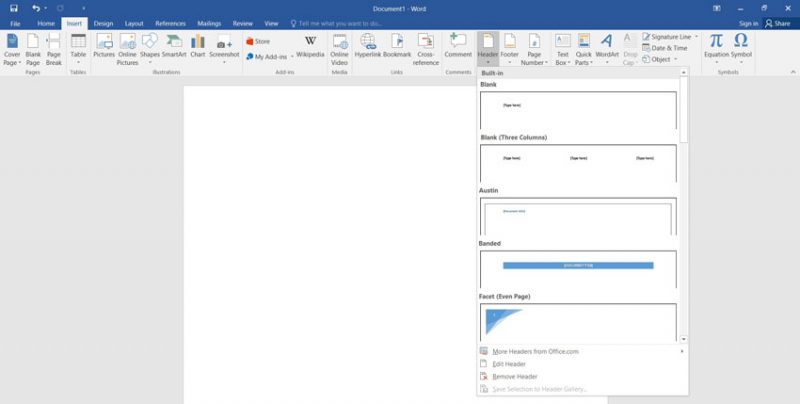This screenshot has height=404, width=800.
Task: Insert a Cover Page
Action: point(12,49)
